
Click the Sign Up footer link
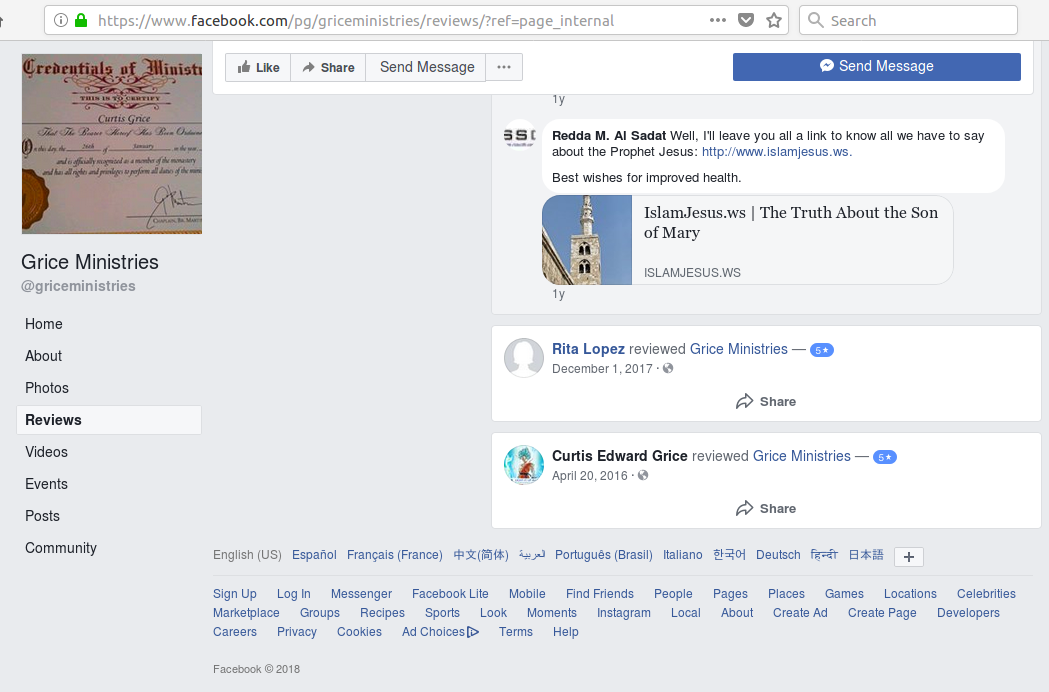pos(235,594)
